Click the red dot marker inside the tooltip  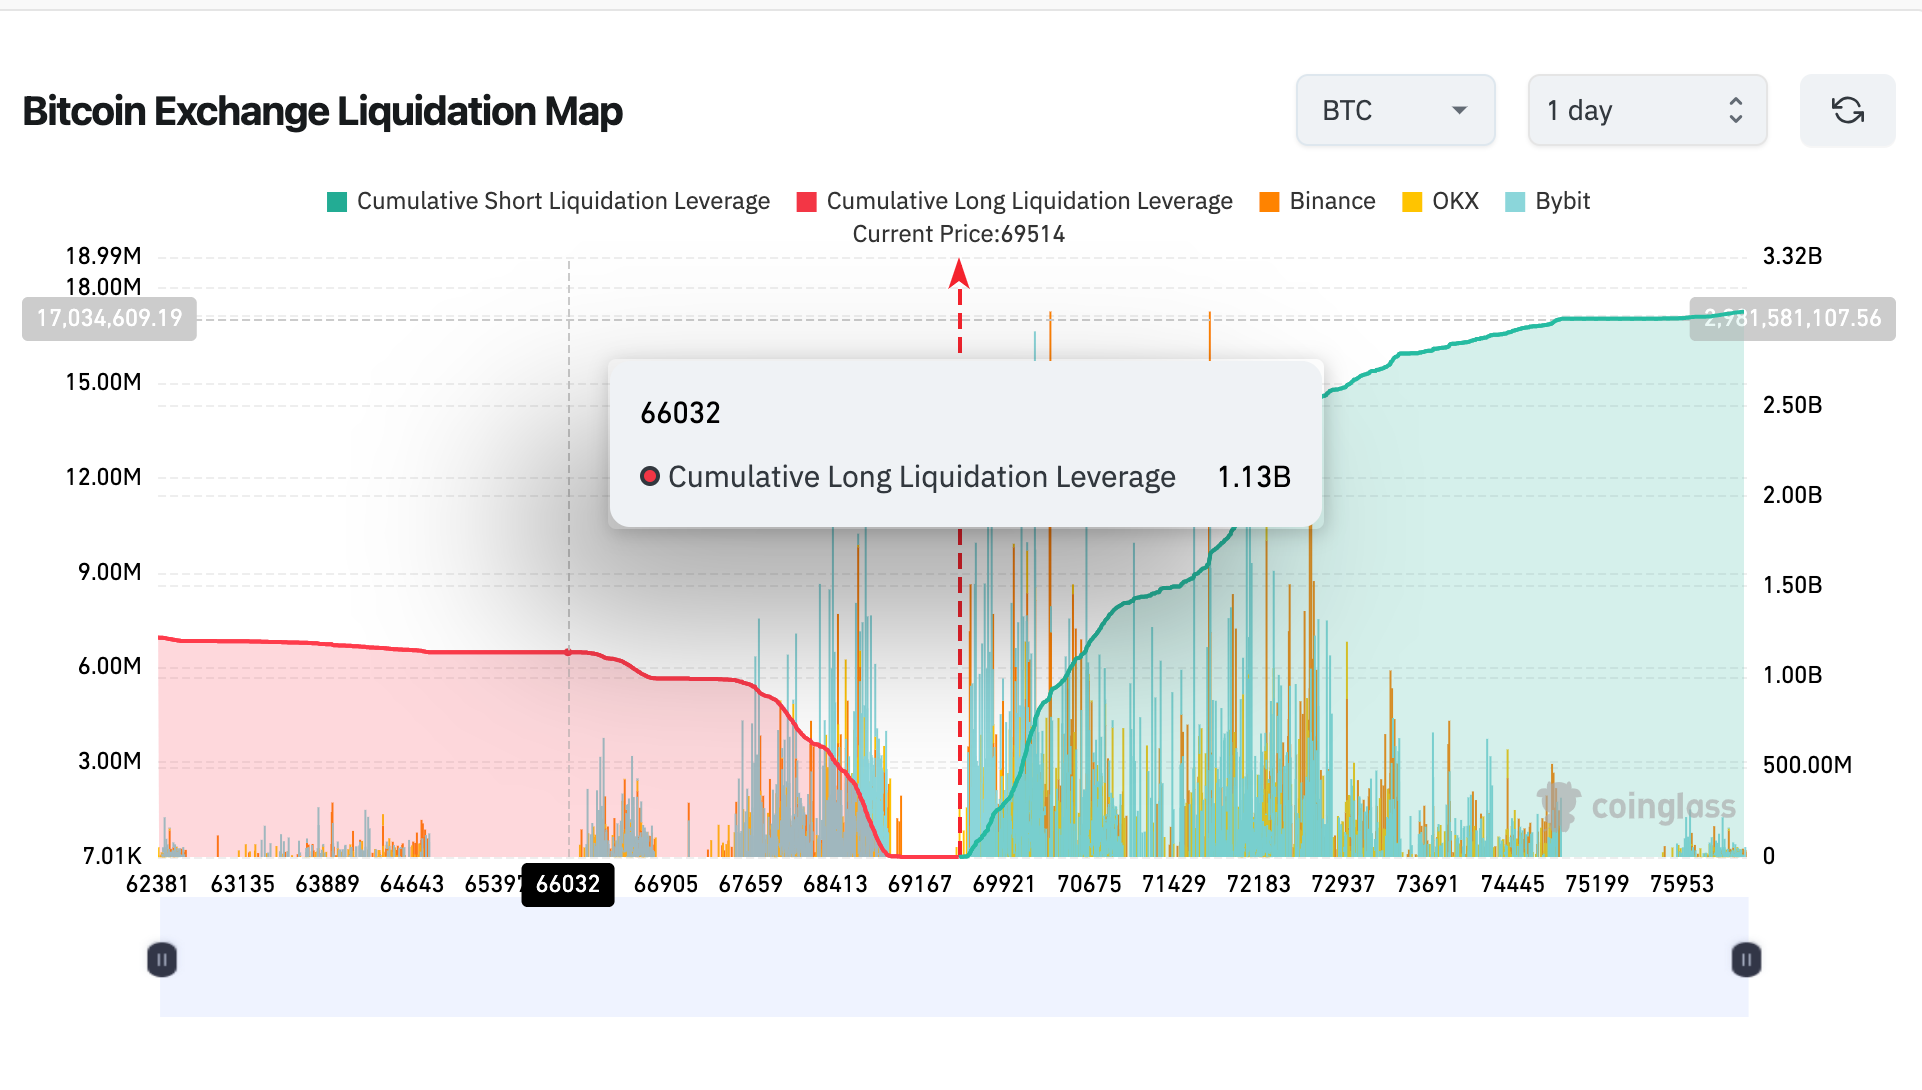[651, 476]
